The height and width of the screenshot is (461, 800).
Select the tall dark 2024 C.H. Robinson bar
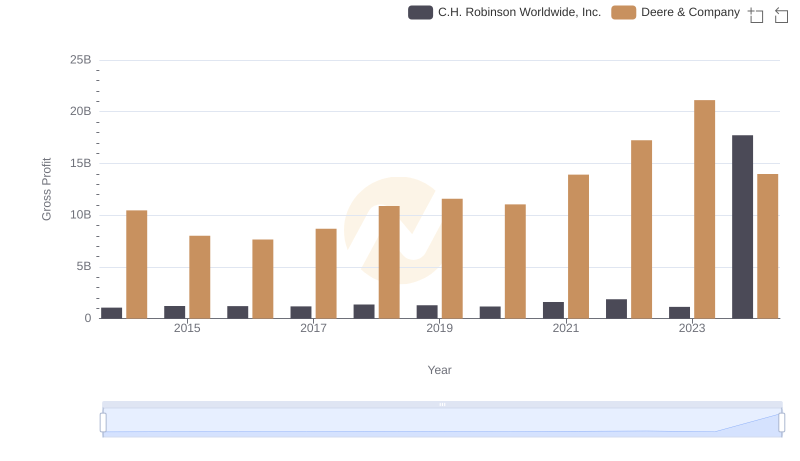pos(742,227)
